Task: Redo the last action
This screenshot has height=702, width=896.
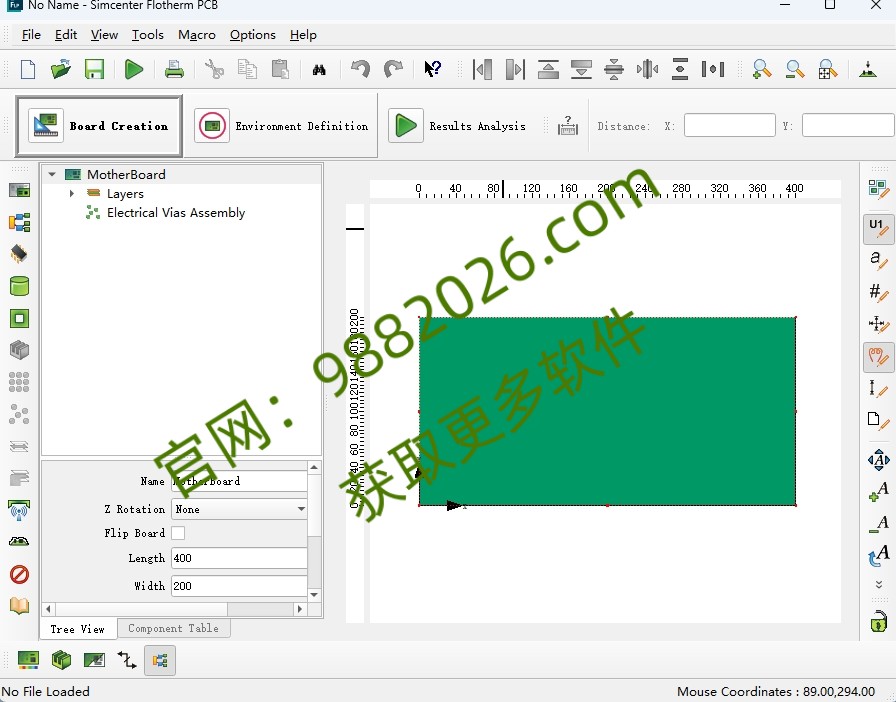Action: click(x=393, y=69)
